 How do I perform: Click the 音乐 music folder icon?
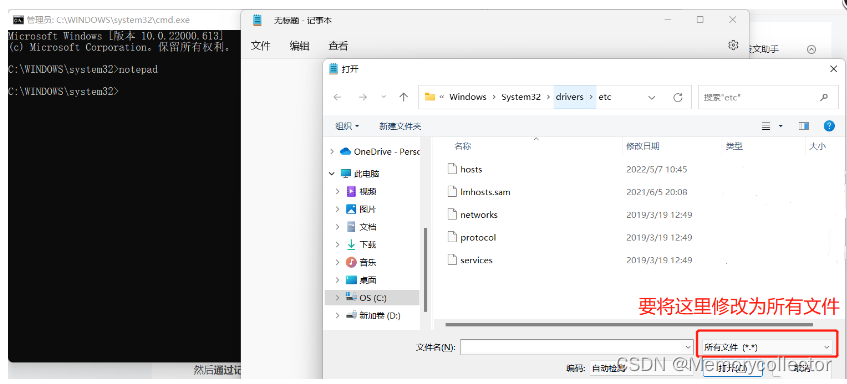point(351,262)
